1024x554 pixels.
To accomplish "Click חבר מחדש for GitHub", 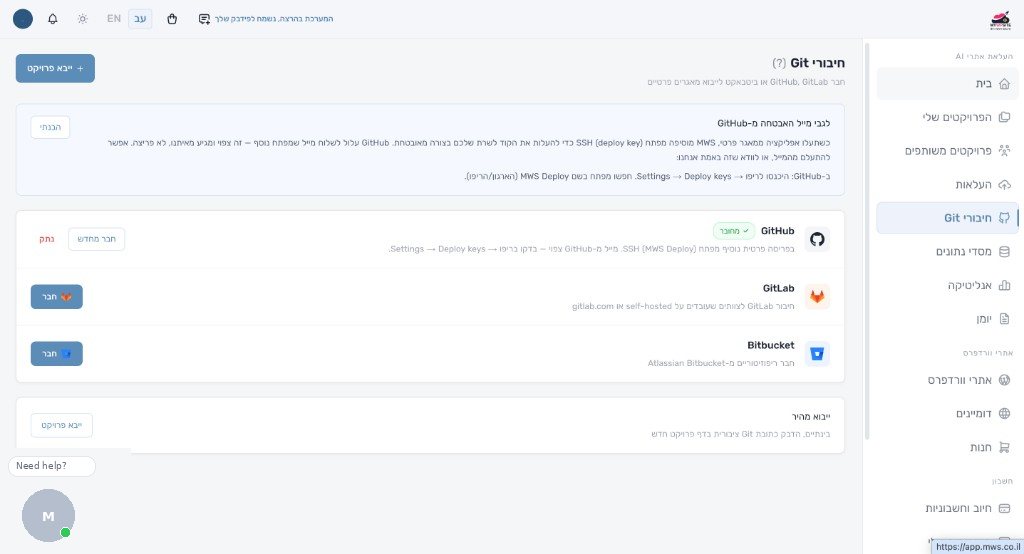I will (97, 239).
